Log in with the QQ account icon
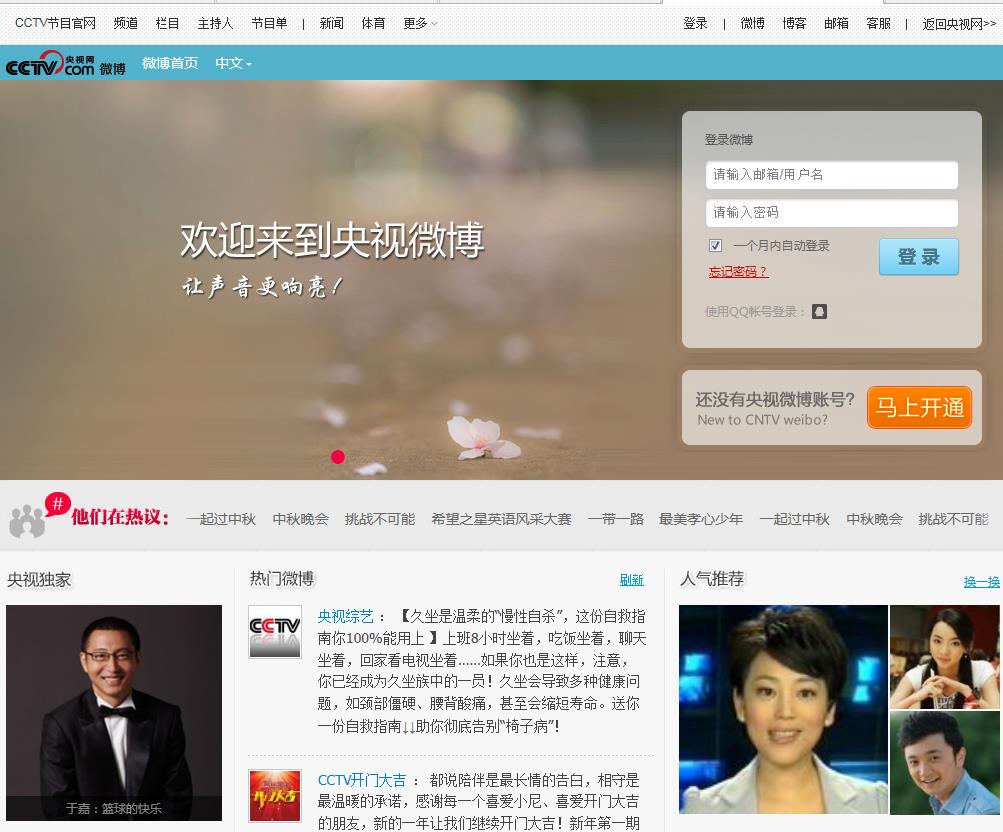The image size is (1003, 832). [819, 311]
